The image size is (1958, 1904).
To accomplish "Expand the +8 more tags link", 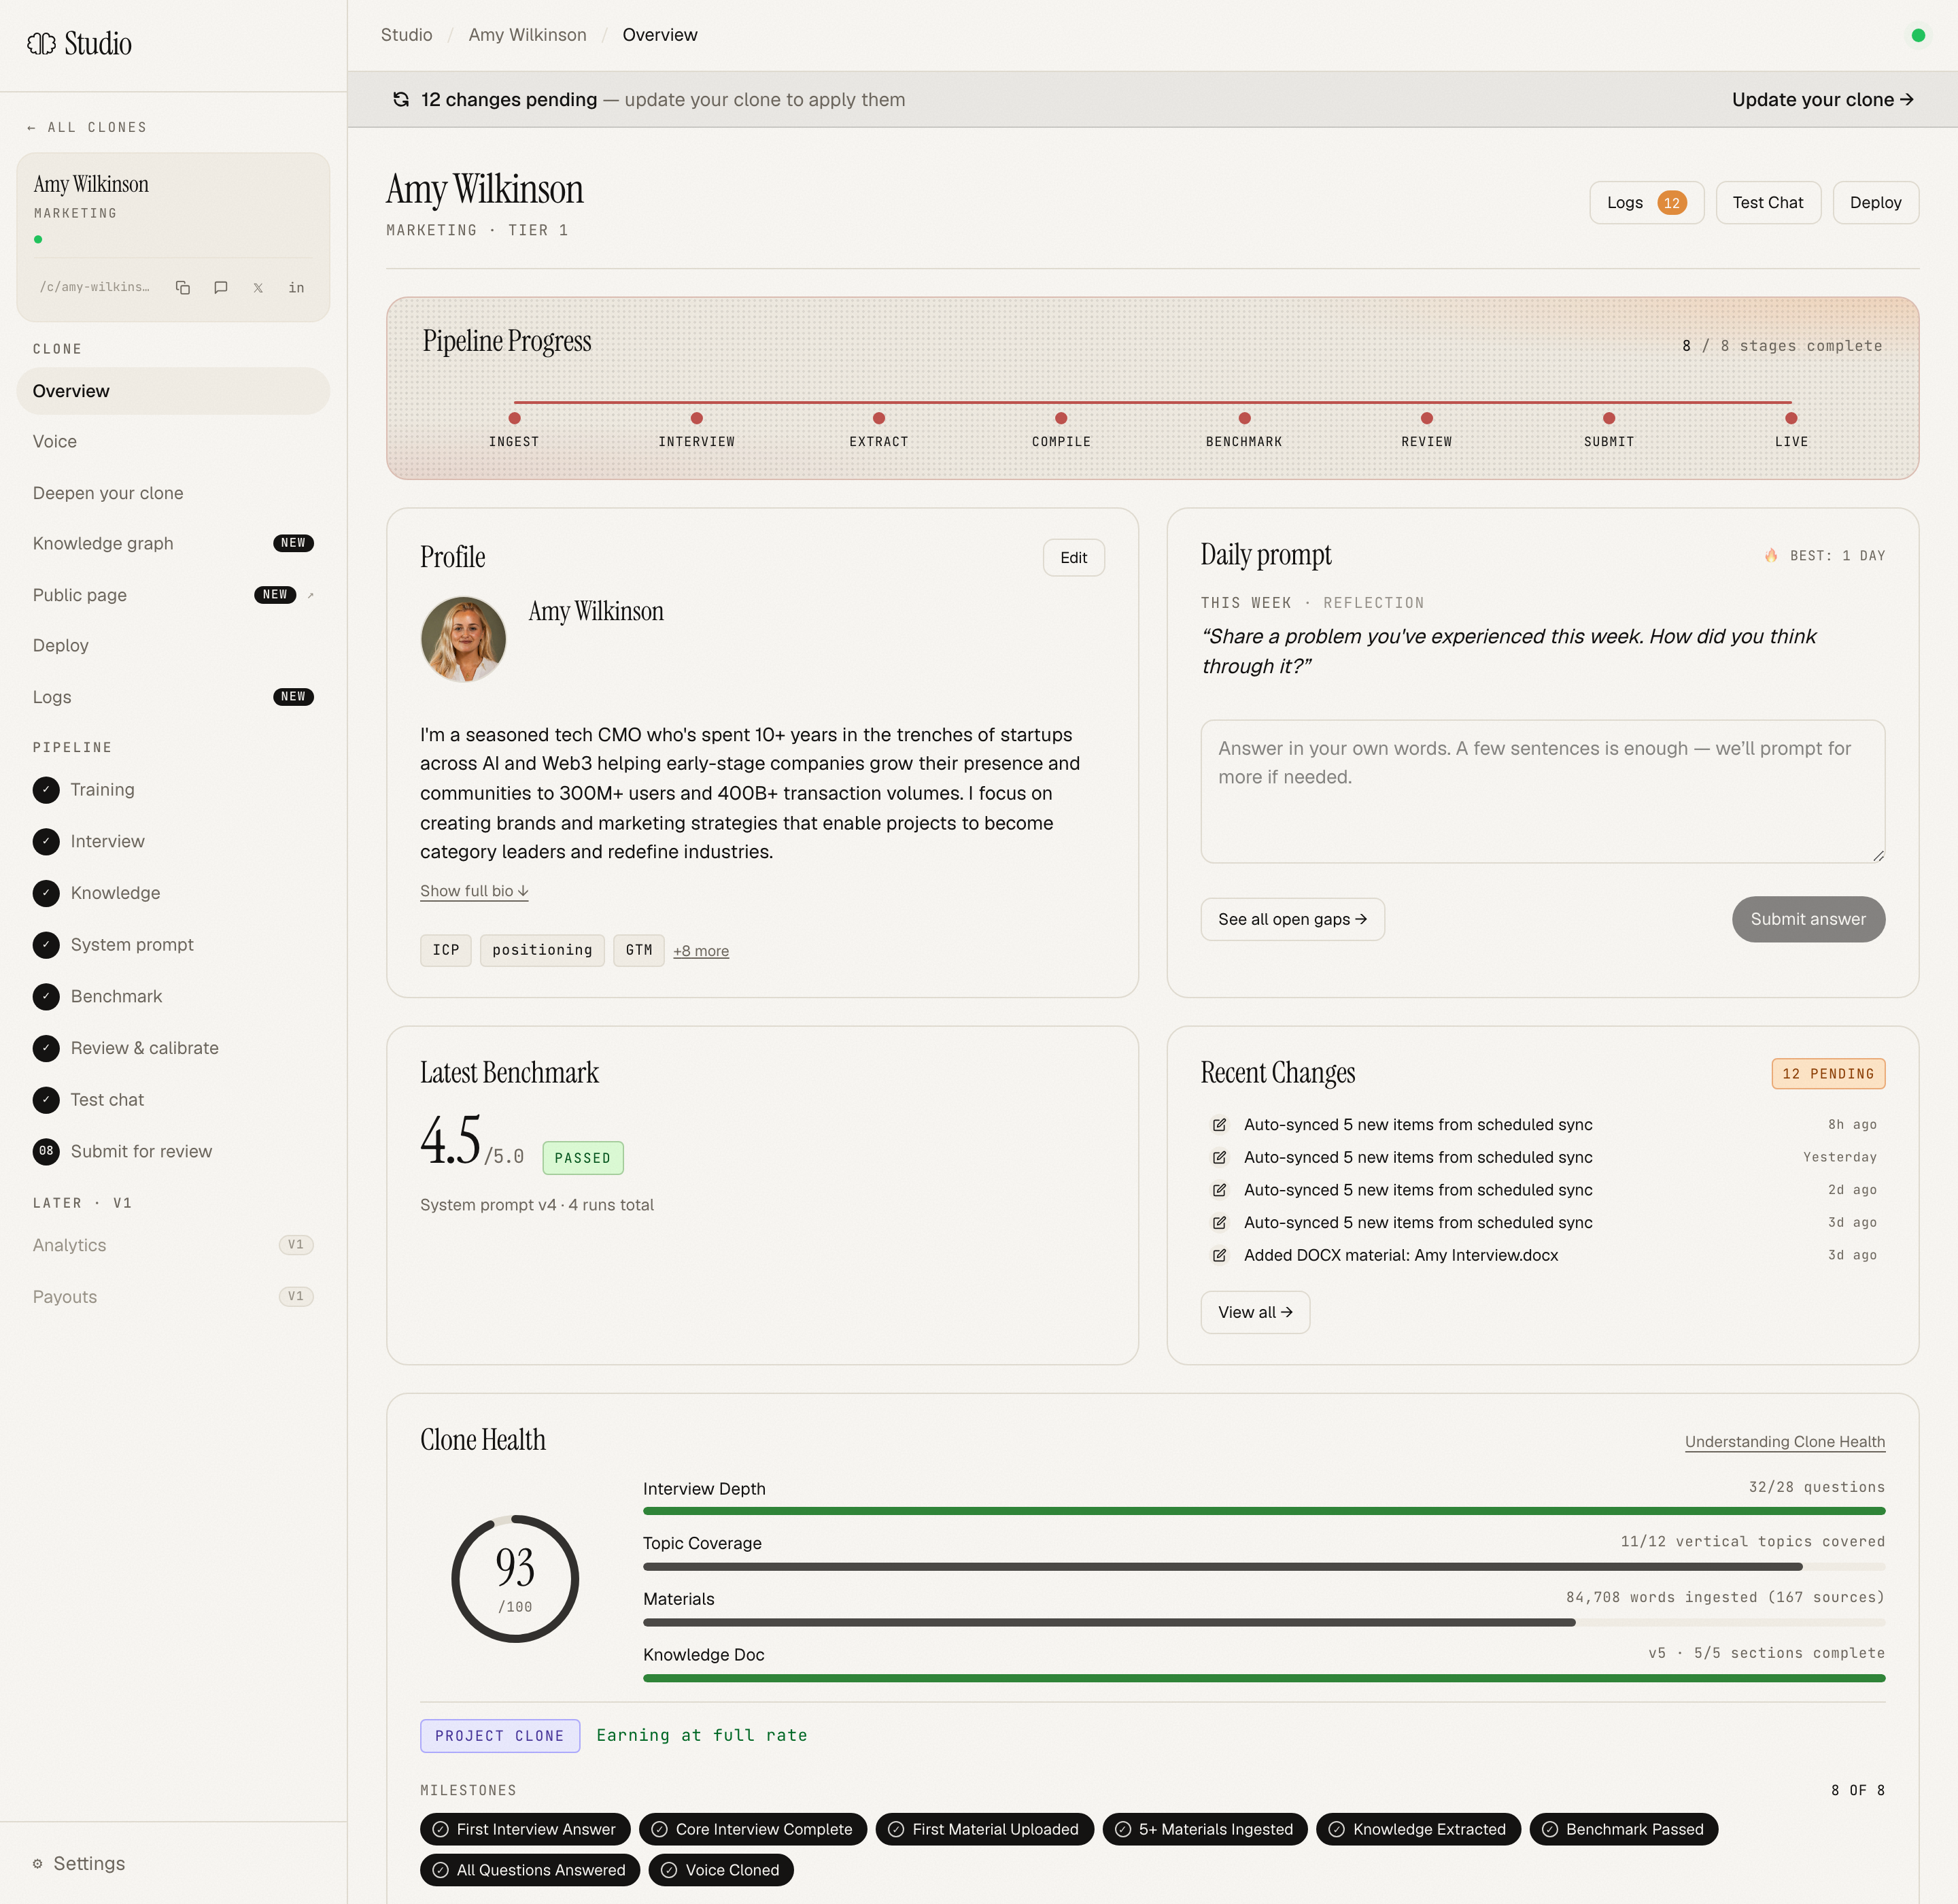I will (x=700, y=951).
